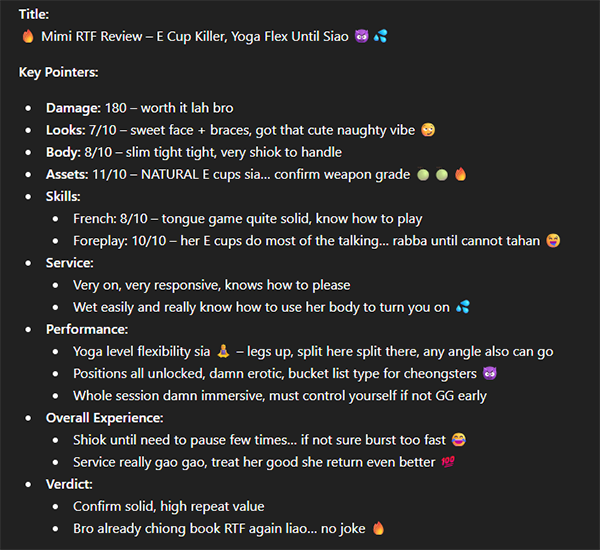Click the bold 'Verdict:' label

coord(69,484)
